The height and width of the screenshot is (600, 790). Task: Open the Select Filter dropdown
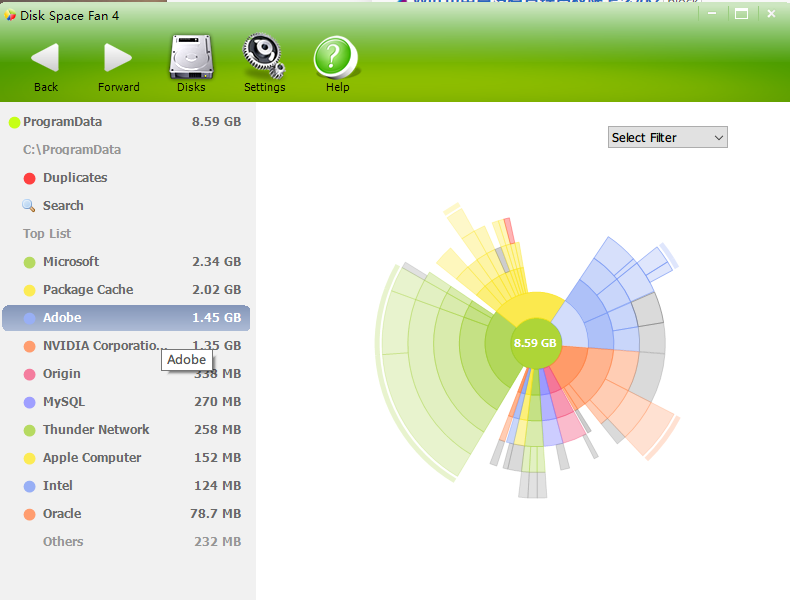[667, 138]
